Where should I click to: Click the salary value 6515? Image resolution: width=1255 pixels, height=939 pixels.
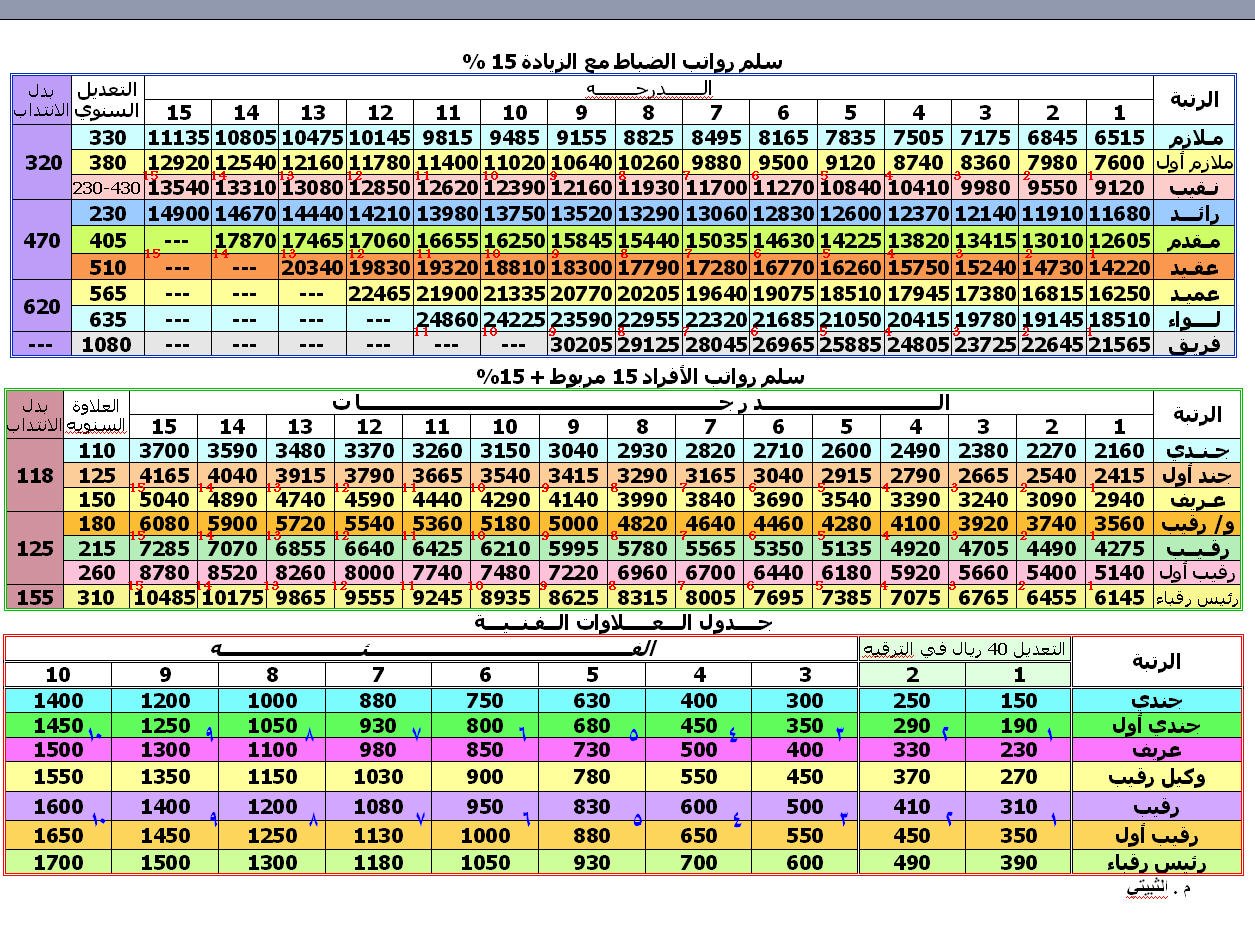[1119, 138]
